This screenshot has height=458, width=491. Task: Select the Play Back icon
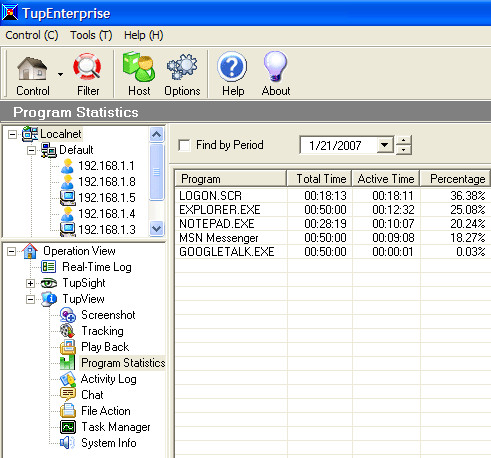pos(68,347)
